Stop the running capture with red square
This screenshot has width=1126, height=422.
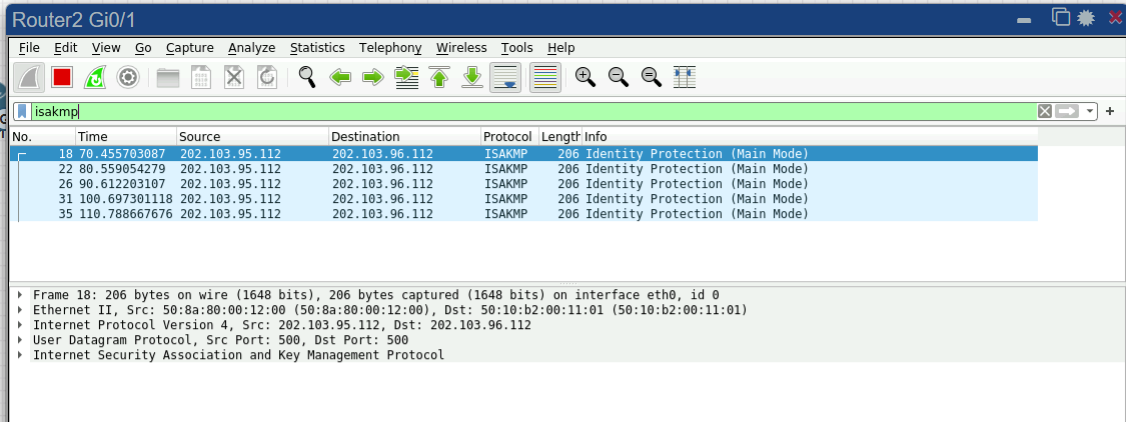[62, 77]
